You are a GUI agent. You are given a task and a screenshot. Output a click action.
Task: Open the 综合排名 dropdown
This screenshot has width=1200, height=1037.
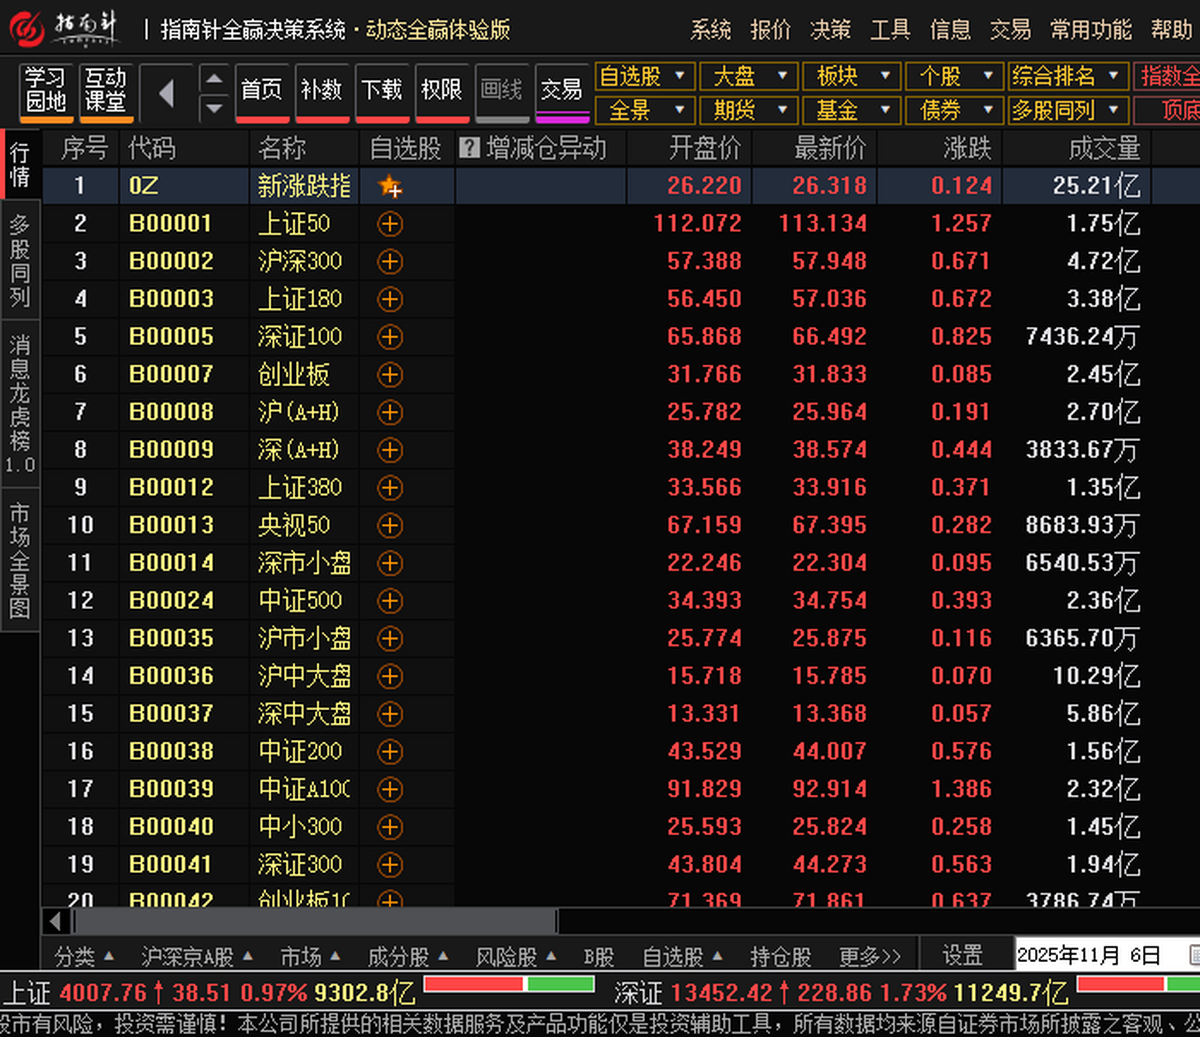coord(1066,76)
